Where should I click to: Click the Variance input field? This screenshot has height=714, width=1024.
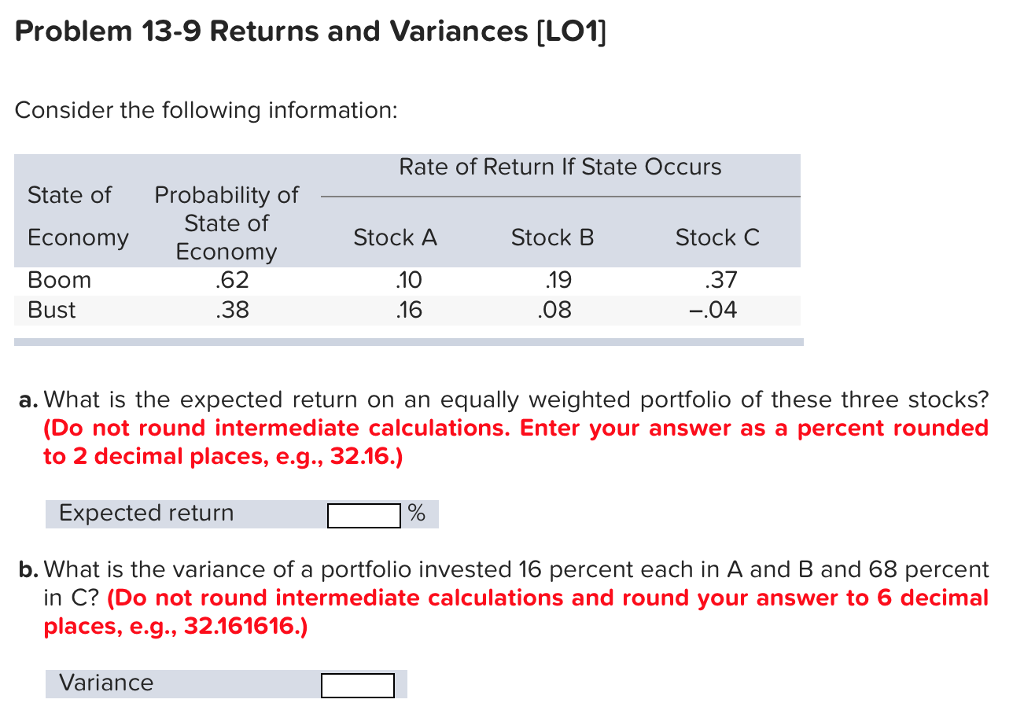click(356, 684)
